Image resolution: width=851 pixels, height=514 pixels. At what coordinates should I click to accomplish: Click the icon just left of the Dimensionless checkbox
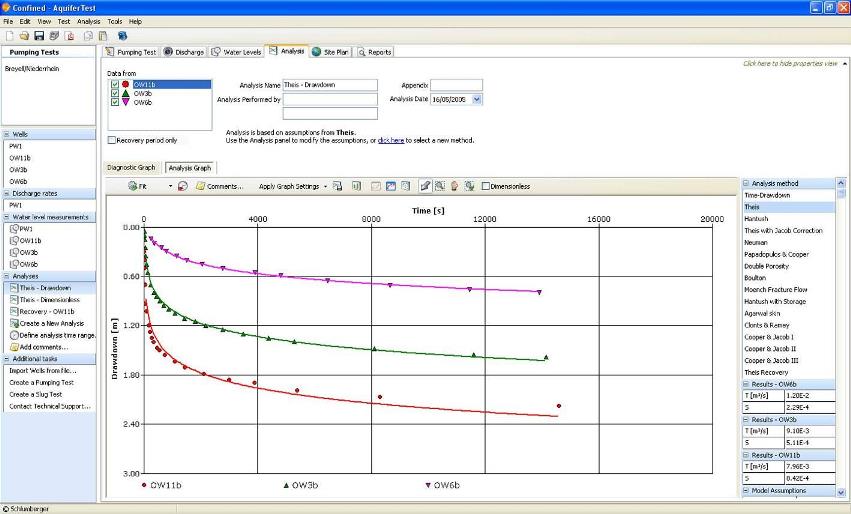click(469, 186)
